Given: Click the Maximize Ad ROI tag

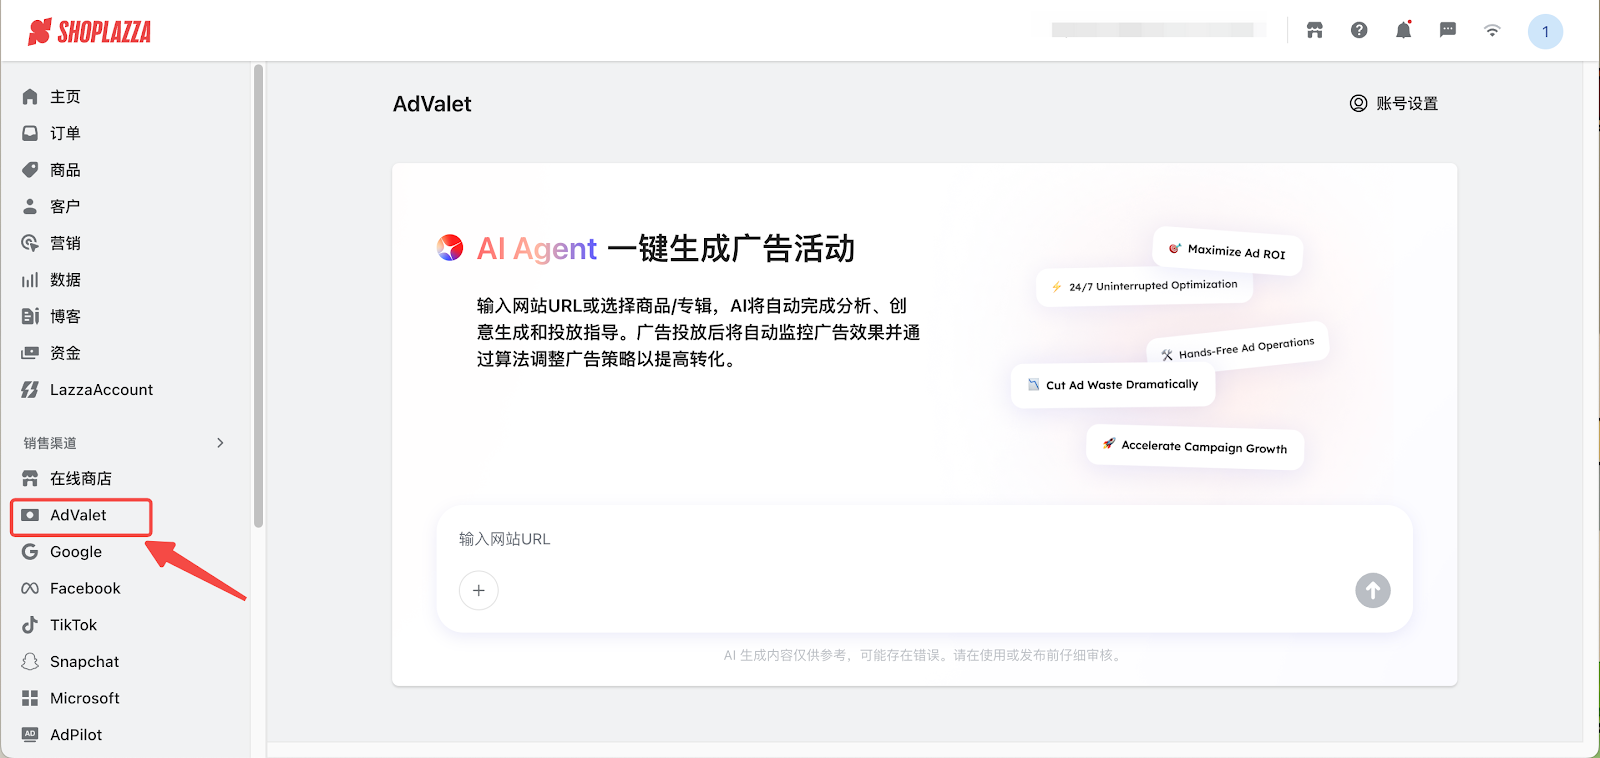Looking at the screenshot, I should click(x=1227, y=251).
